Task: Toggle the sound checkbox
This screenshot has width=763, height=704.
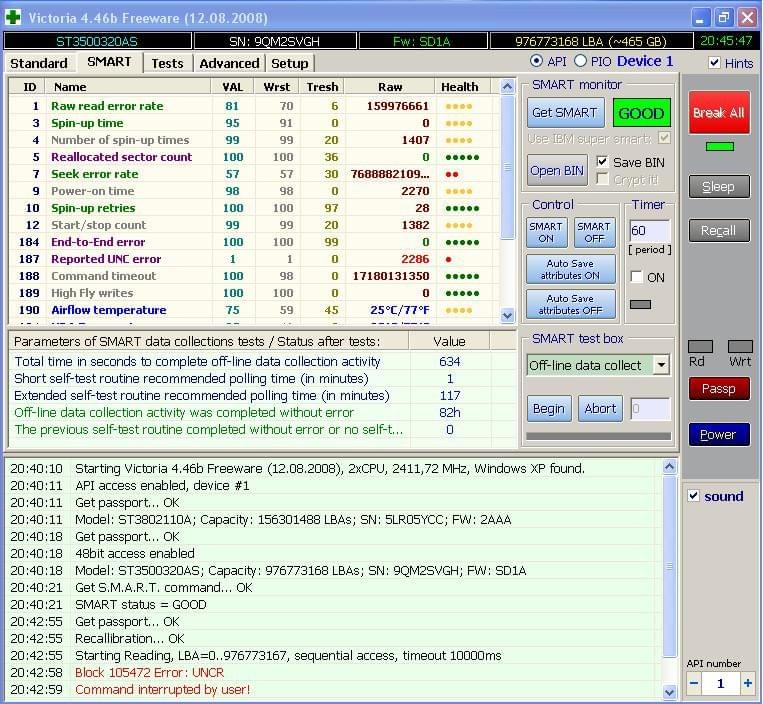Action: (x=693, y=496)
